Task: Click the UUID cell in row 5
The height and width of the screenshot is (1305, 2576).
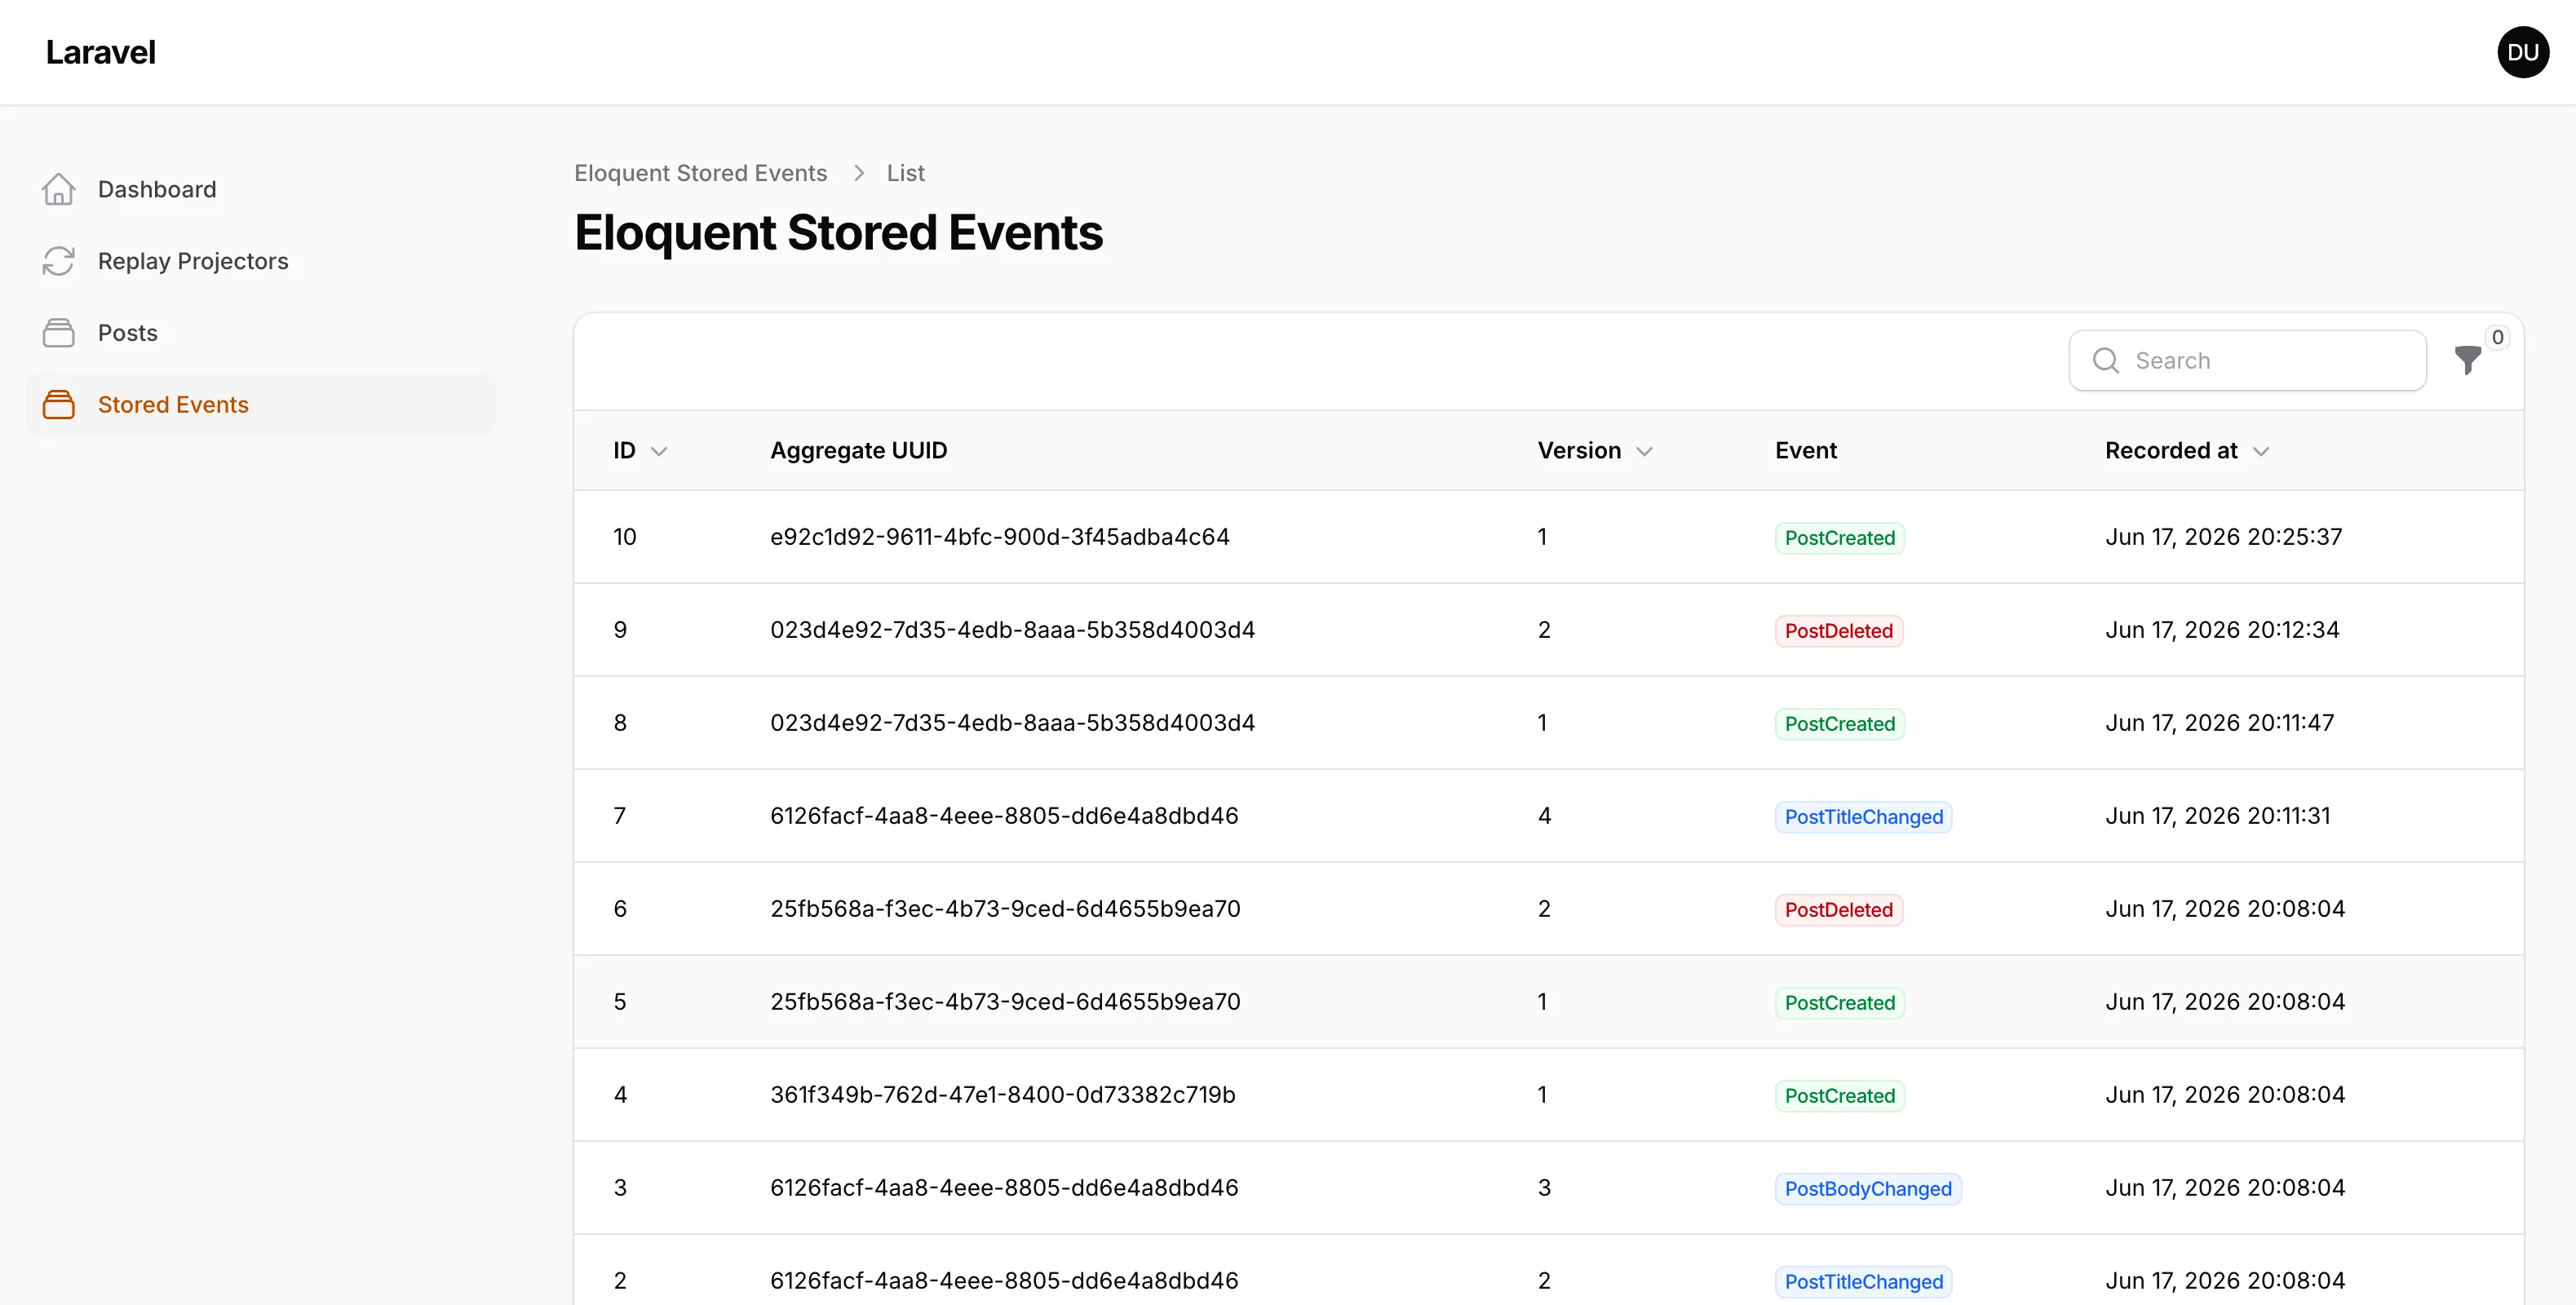Action: coord(1005,1002)
